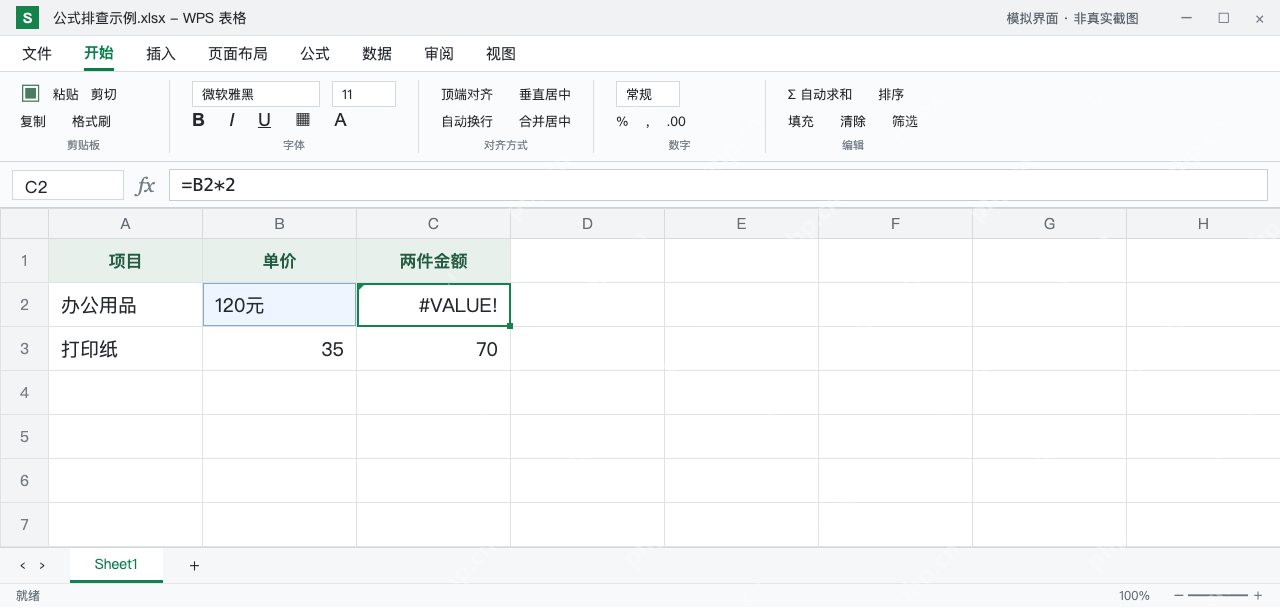Click the 剪切 cut button
1280x608 pixels.
[x=104, y=94]
